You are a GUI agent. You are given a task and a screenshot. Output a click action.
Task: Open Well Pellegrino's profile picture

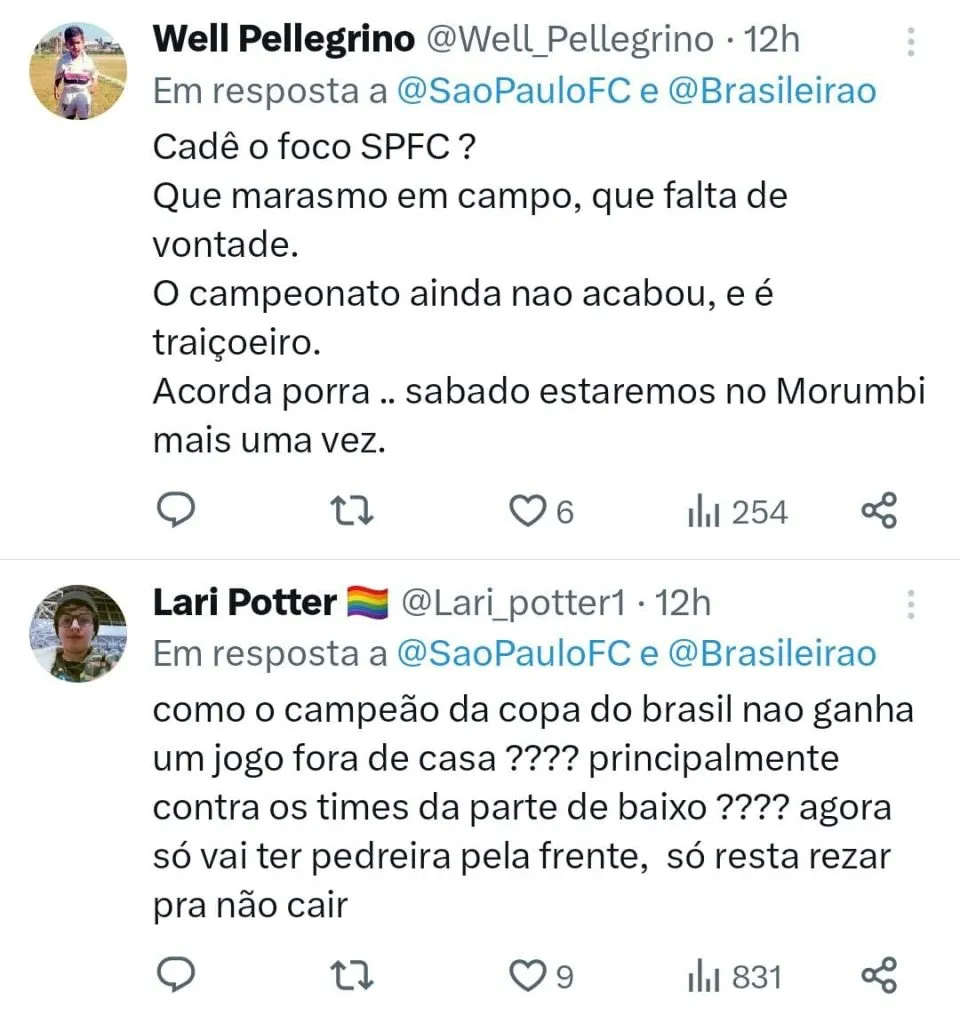(77, 70)
